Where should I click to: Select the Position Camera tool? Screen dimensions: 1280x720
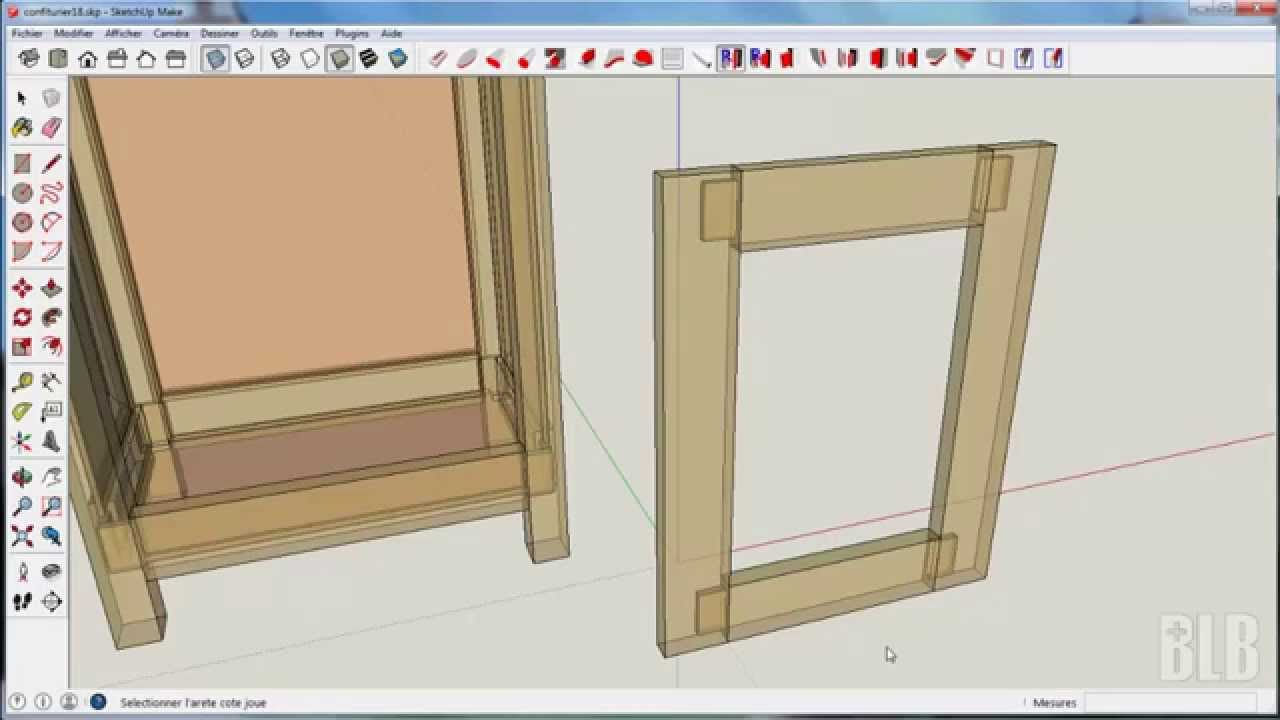[22, 572]
